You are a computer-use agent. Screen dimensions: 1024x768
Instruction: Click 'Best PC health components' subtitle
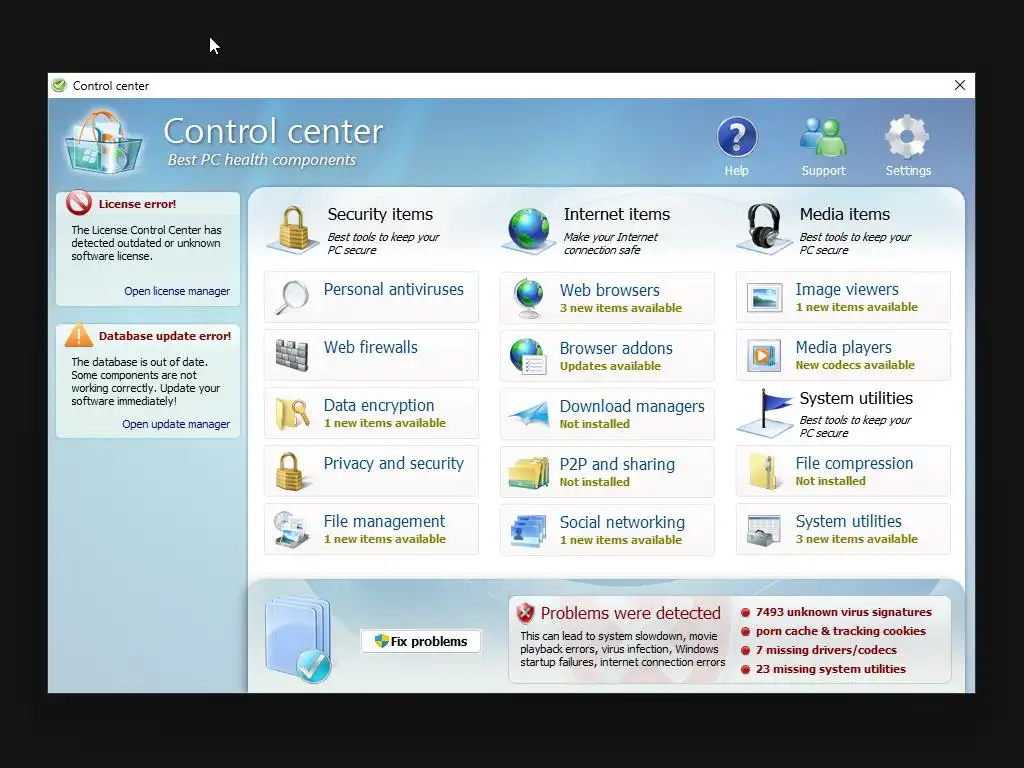[x=261, y=160]
